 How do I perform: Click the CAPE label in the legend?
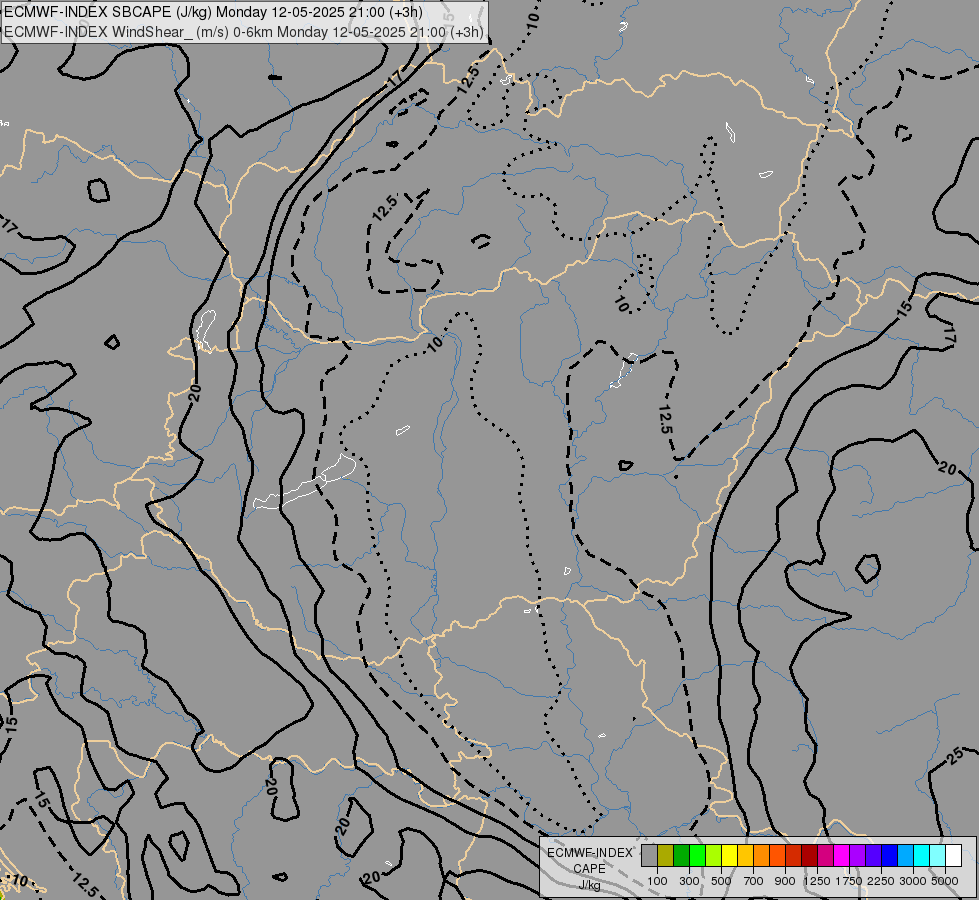[589, 869]
